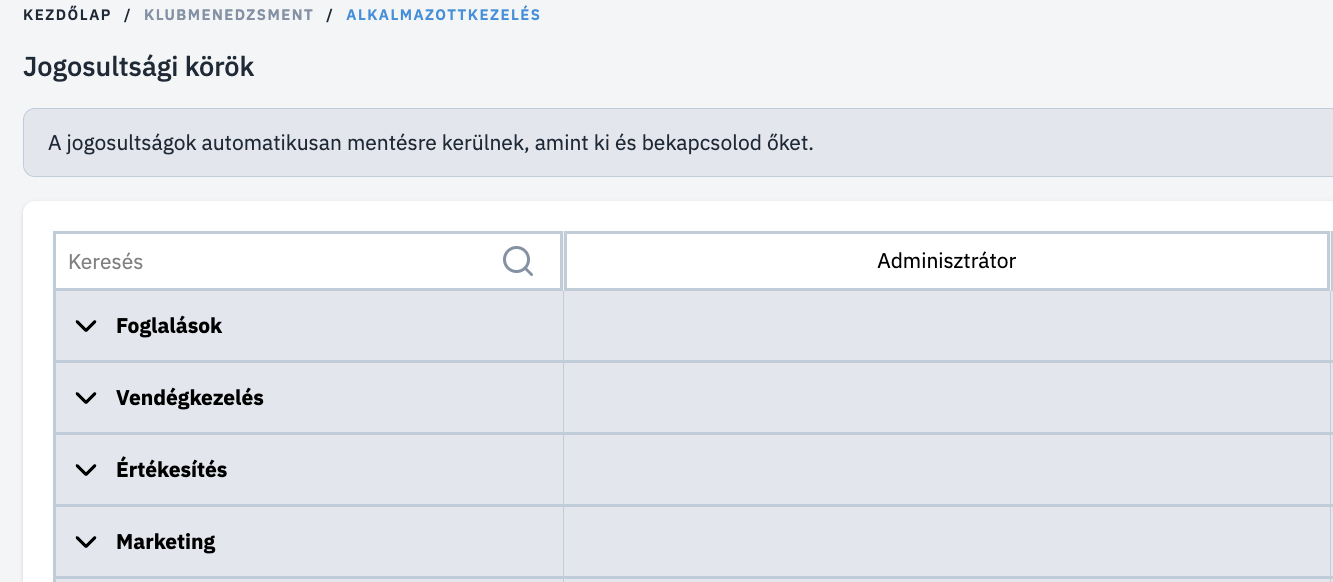
Task: Click the Adminisztrátor cell in Vendégkezelés row
Action: [x=948, y=398]
